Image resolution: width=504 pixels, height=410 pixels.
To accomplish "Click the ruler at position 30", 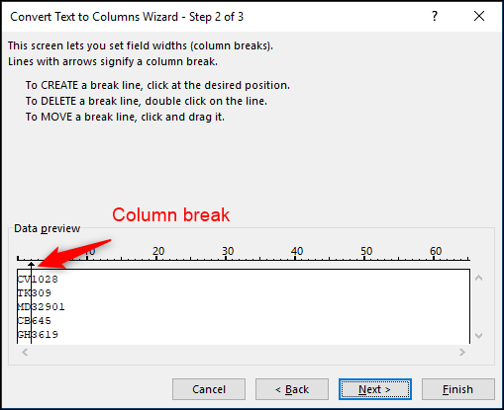I will [226, 258].
